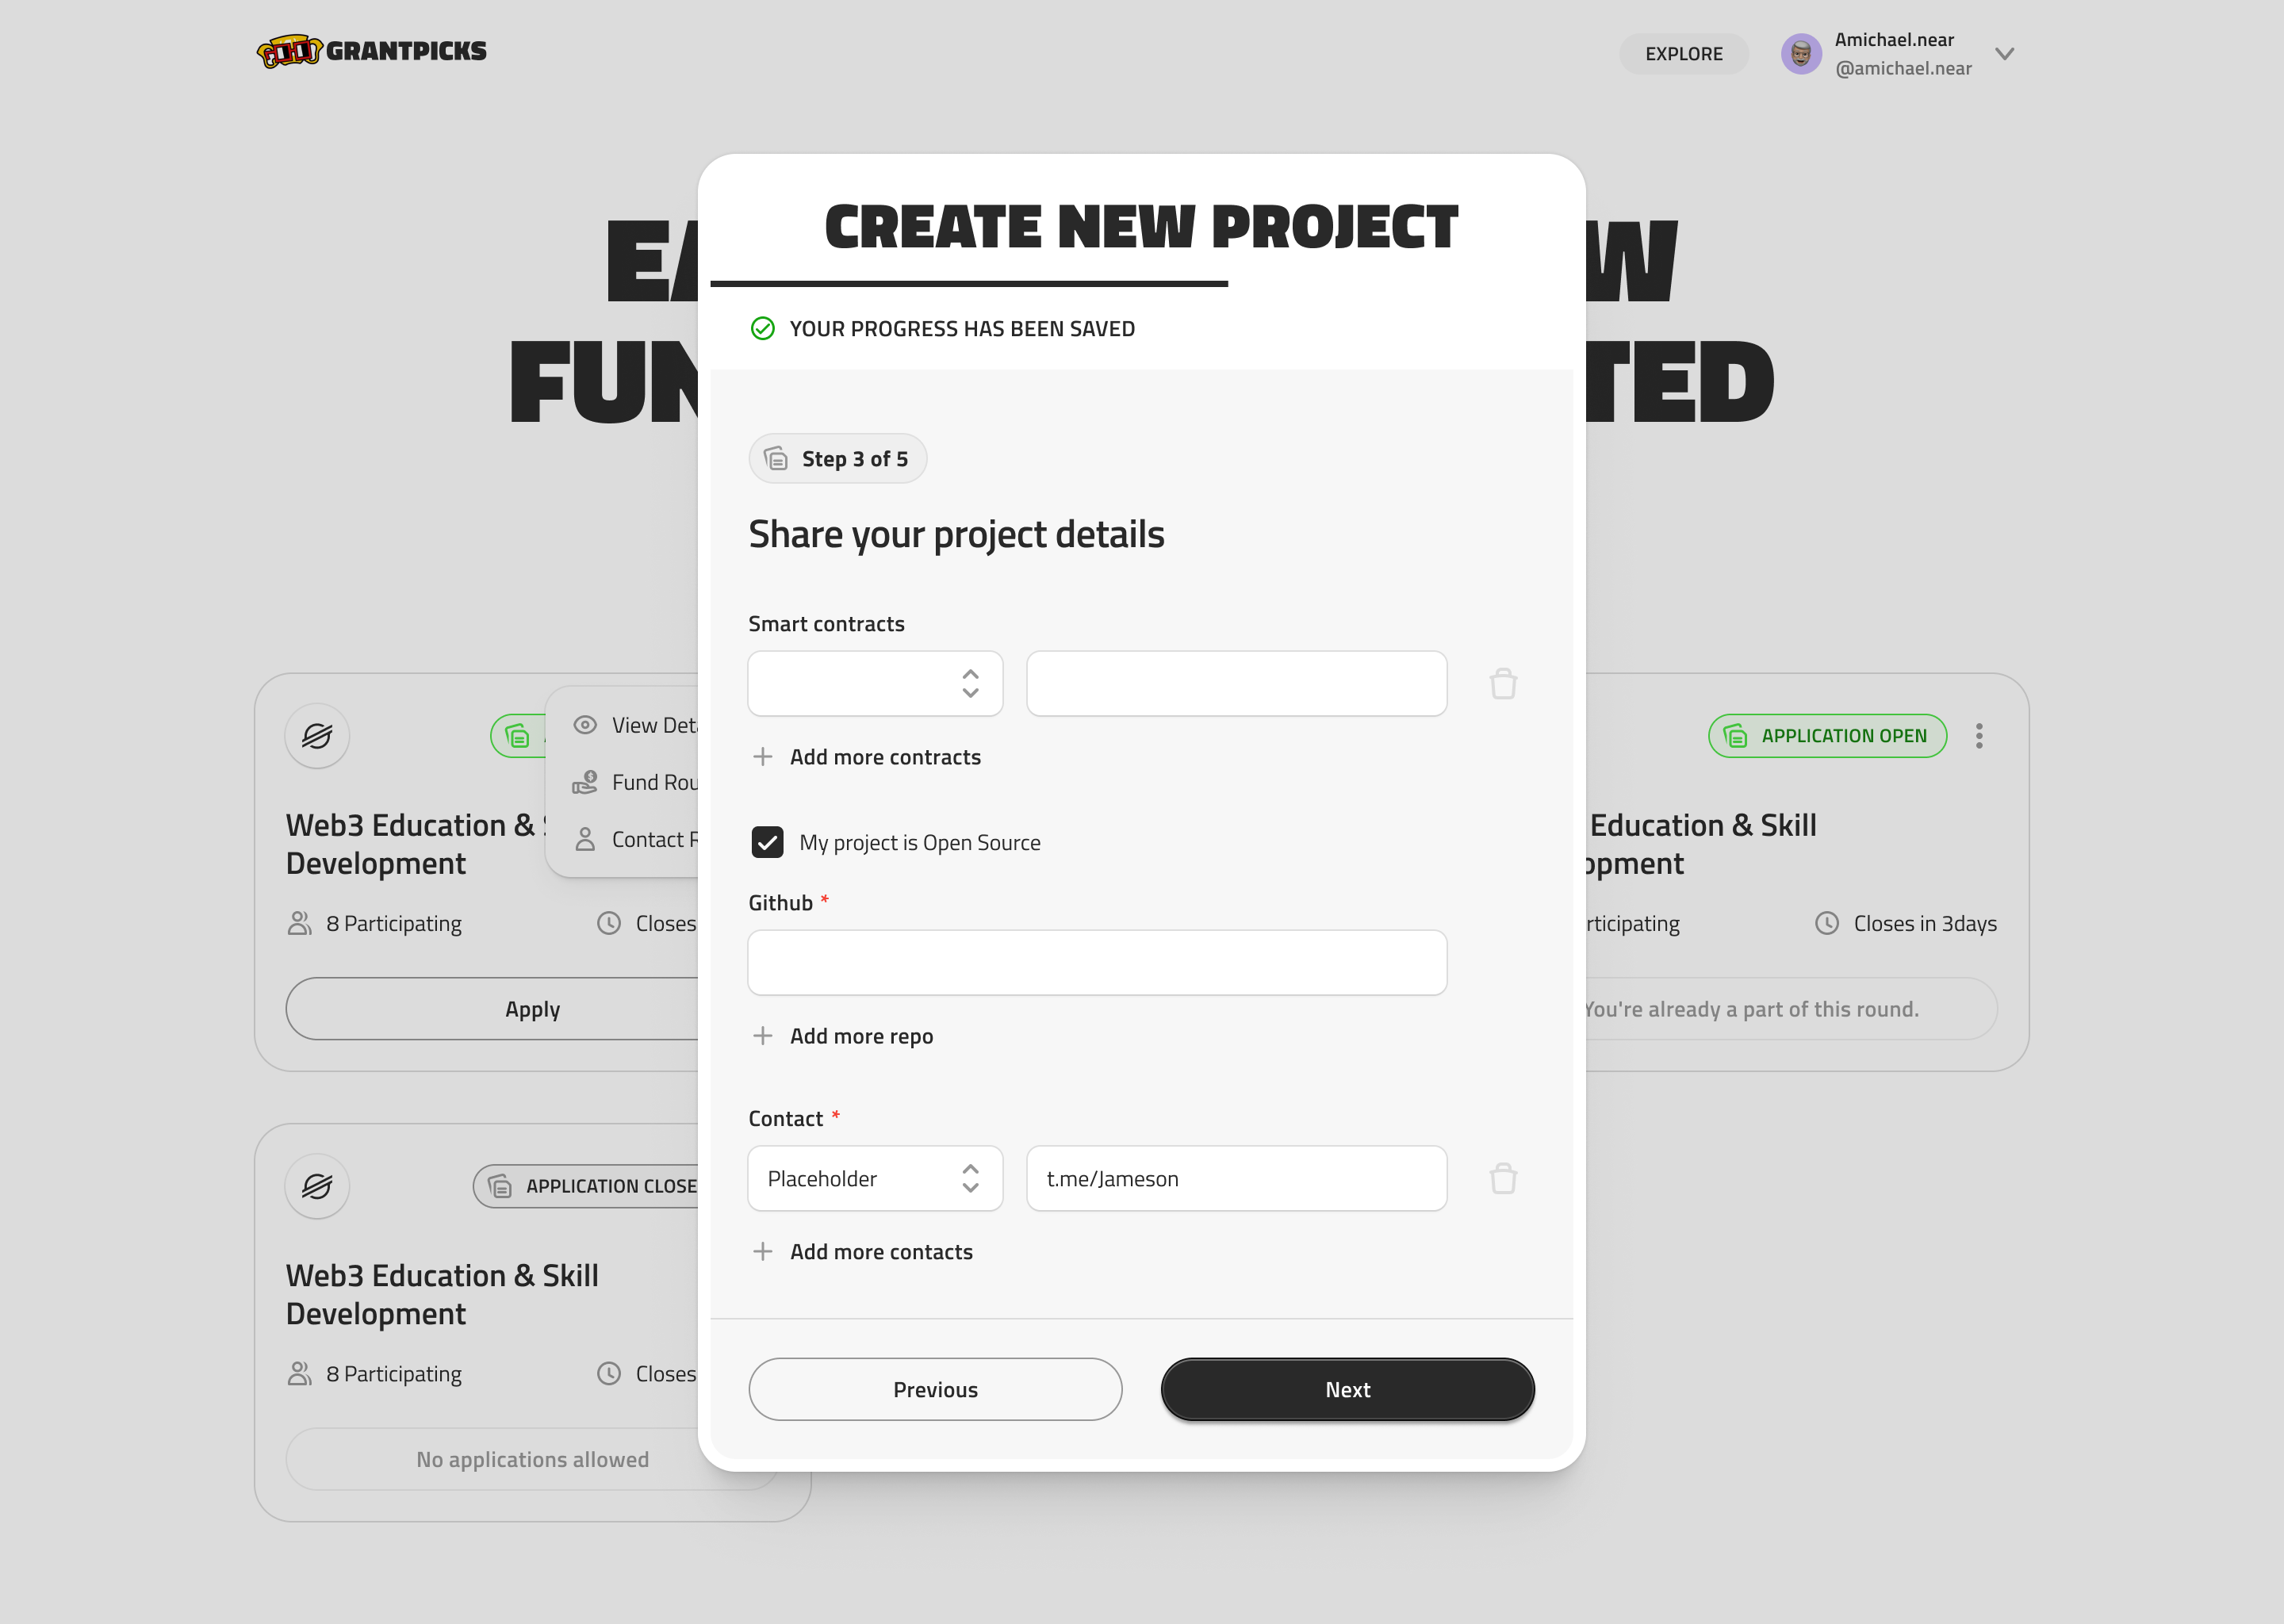This screenshot has width=2284, height=1624.
Task: Open the account chevron in the top bar
Action: click(2005, 54)
